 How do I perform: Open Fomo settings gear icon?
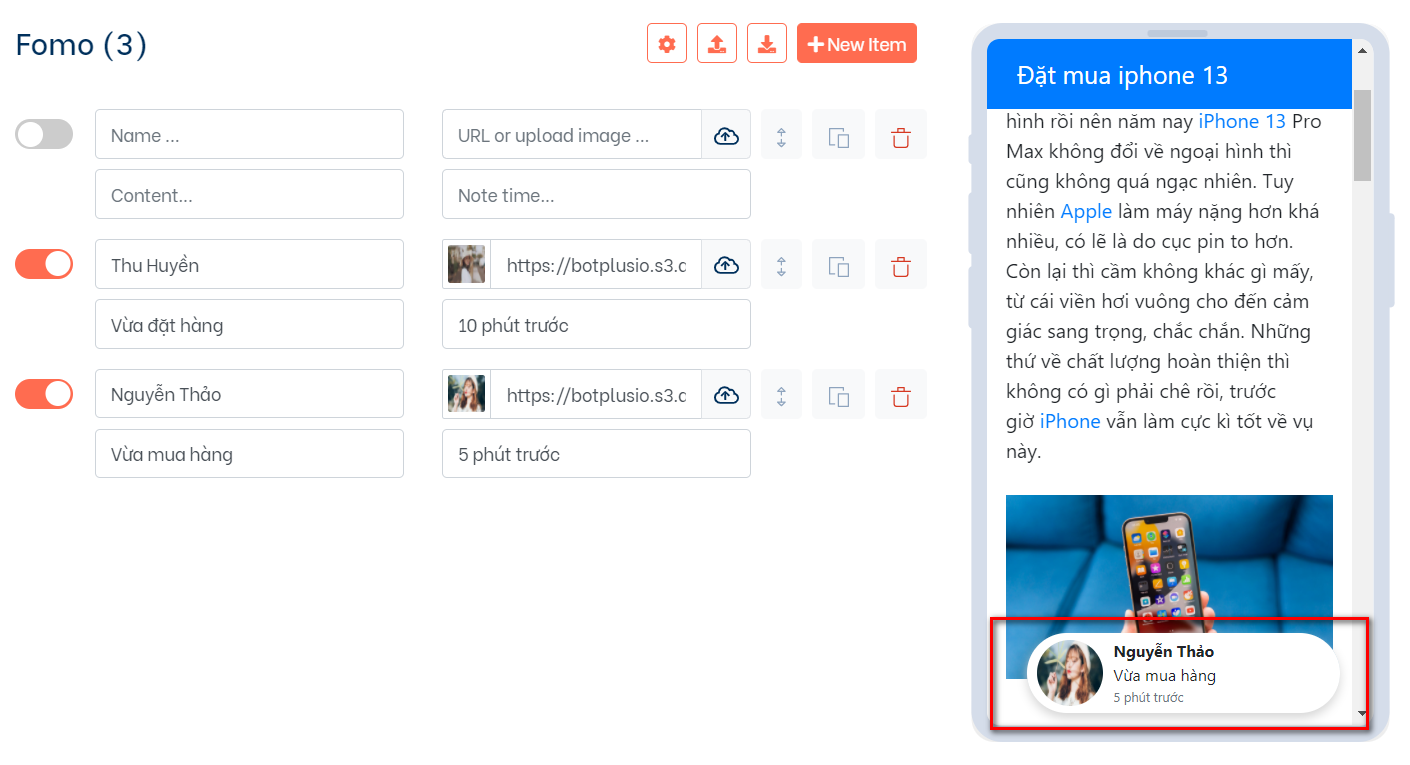point(667,44)
